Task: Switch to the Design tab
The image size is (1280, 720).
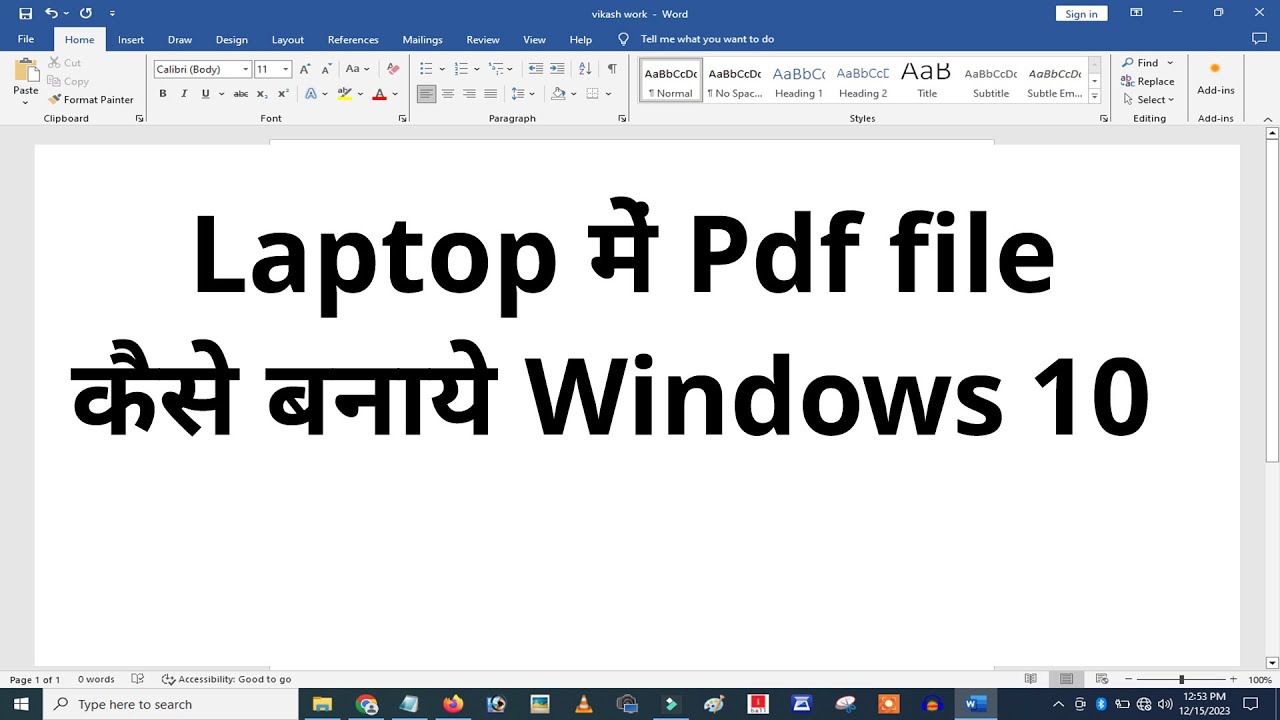Action: [x=232, y=40]
